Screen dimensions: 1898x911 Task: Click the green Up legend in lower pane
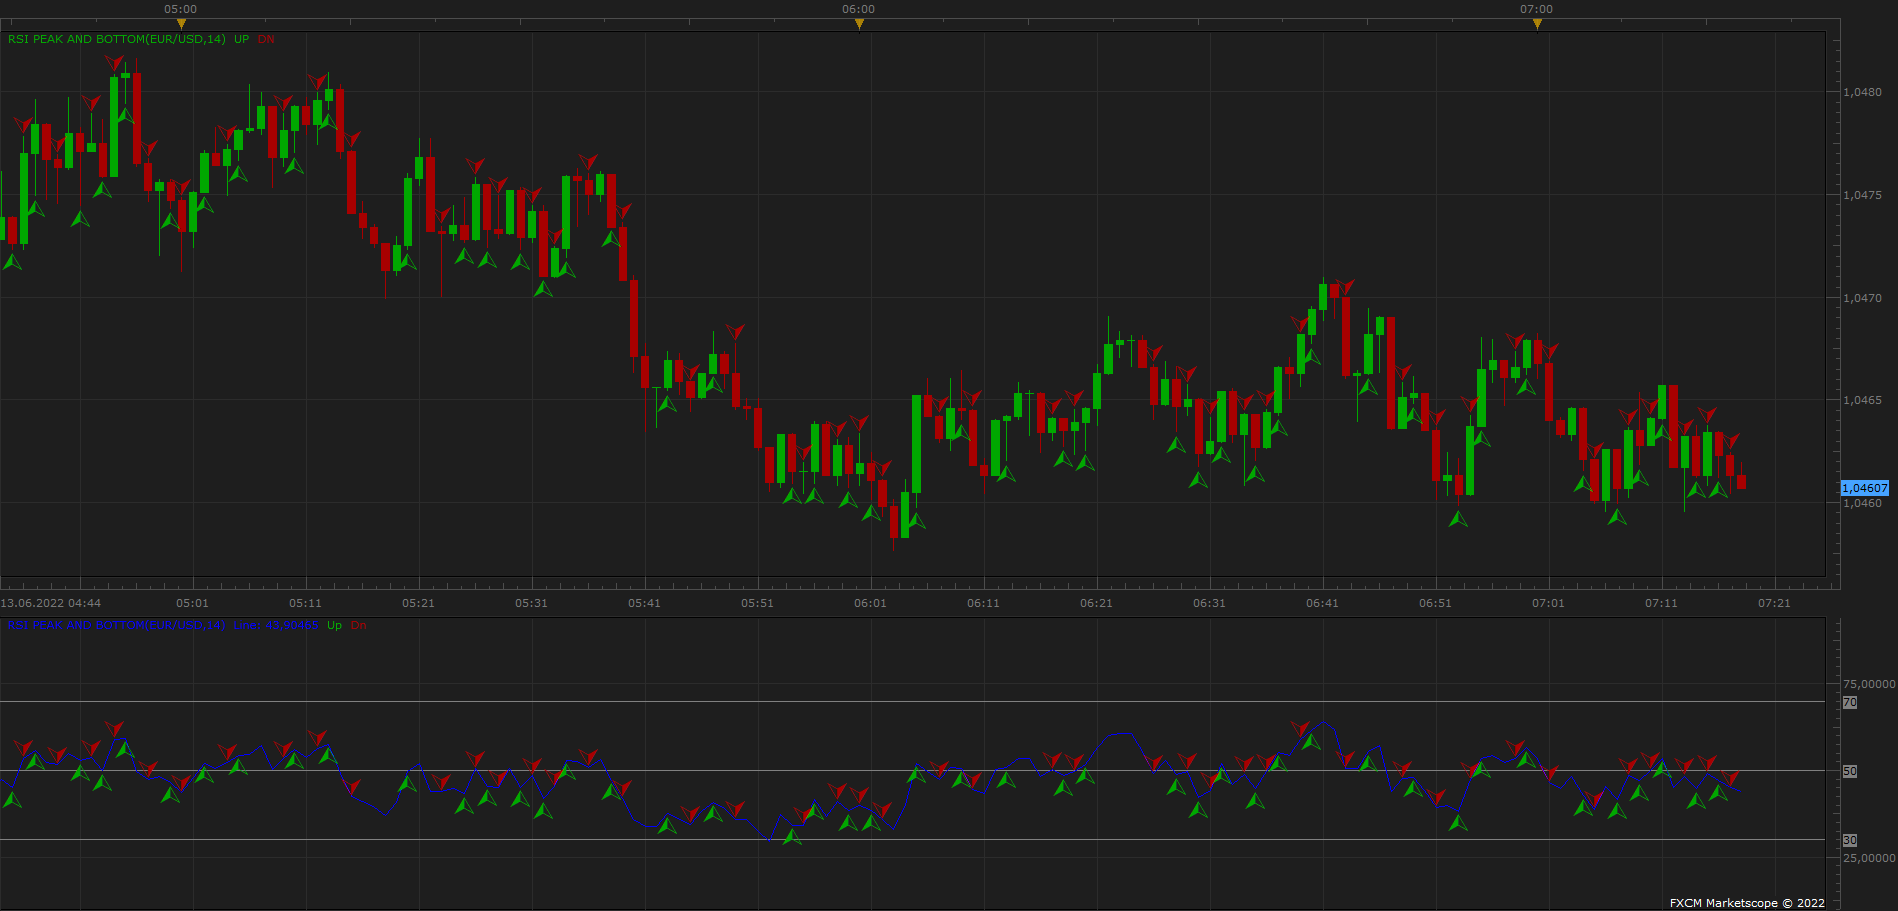tap(335, 625)
